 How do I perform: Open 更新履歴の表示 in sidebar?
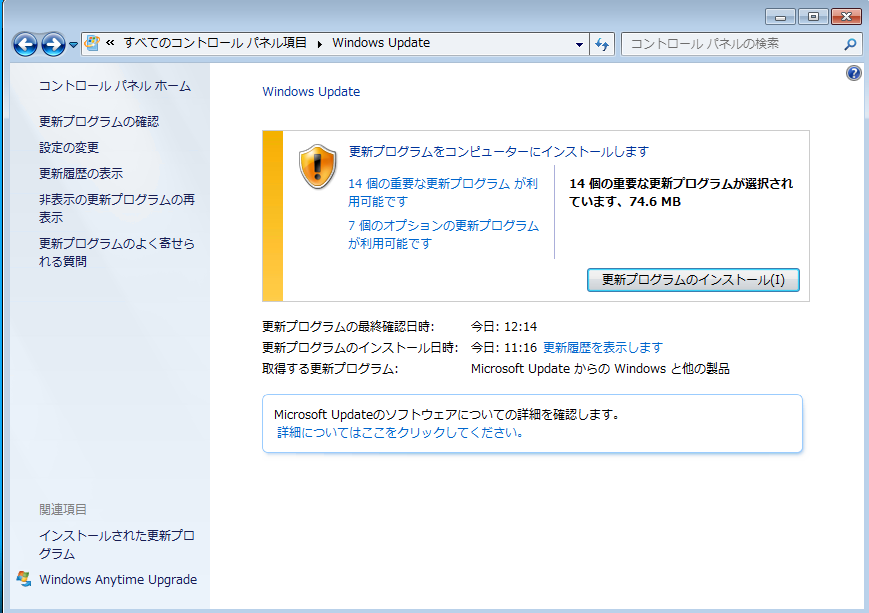click(x=81, y=173)
